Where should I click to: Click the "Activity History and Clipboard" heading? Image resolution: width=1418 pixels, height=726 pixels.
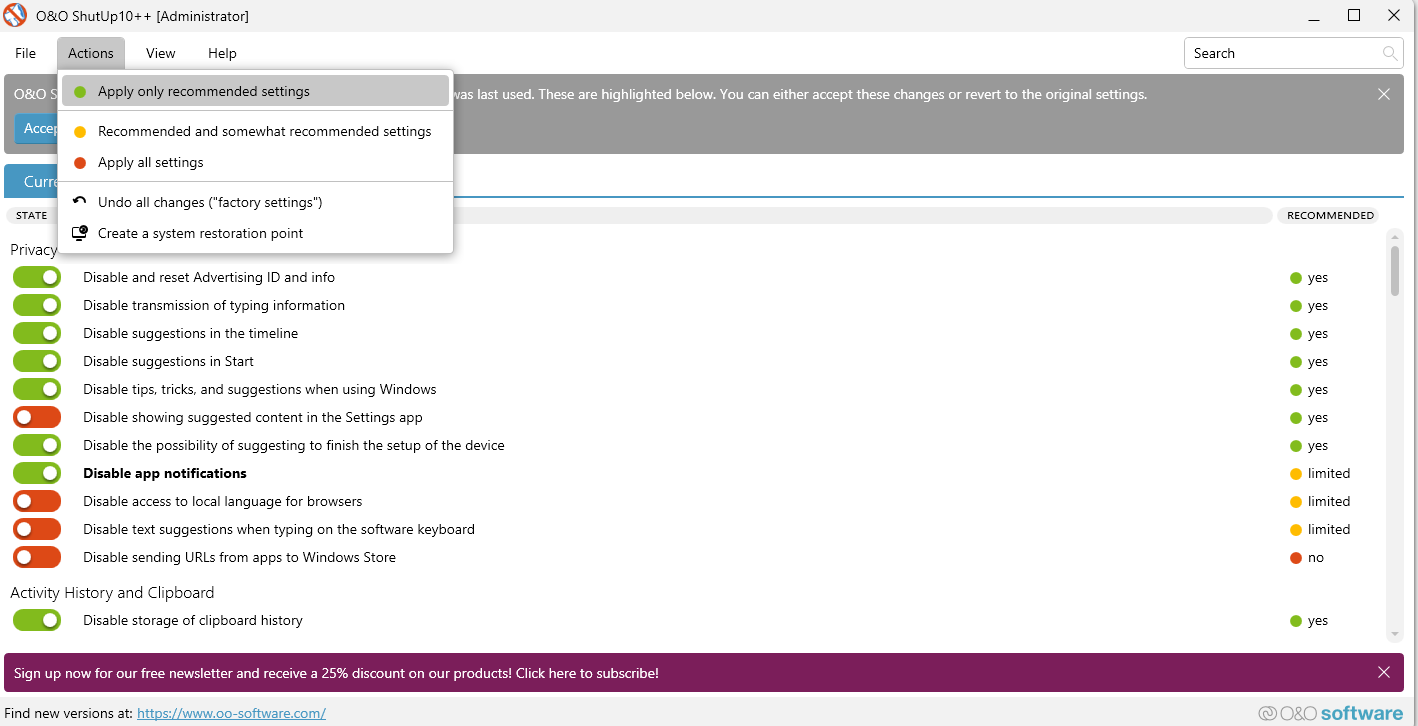(x=112, y=592)
